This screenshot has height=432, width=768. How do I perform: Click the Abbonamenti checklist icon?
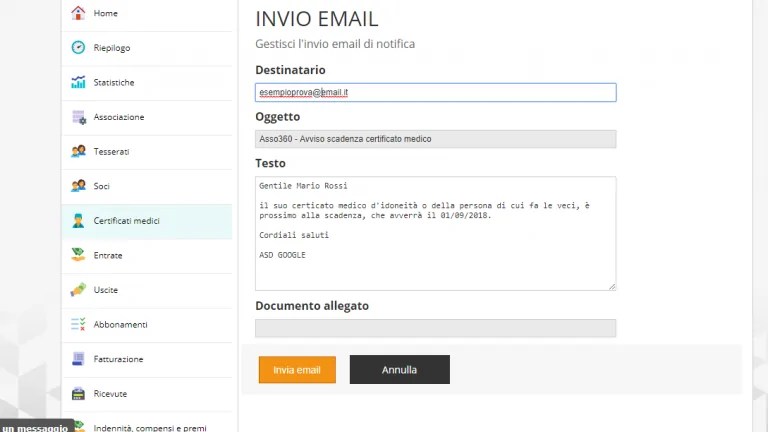pyautogui.click(x=78, y=324)
